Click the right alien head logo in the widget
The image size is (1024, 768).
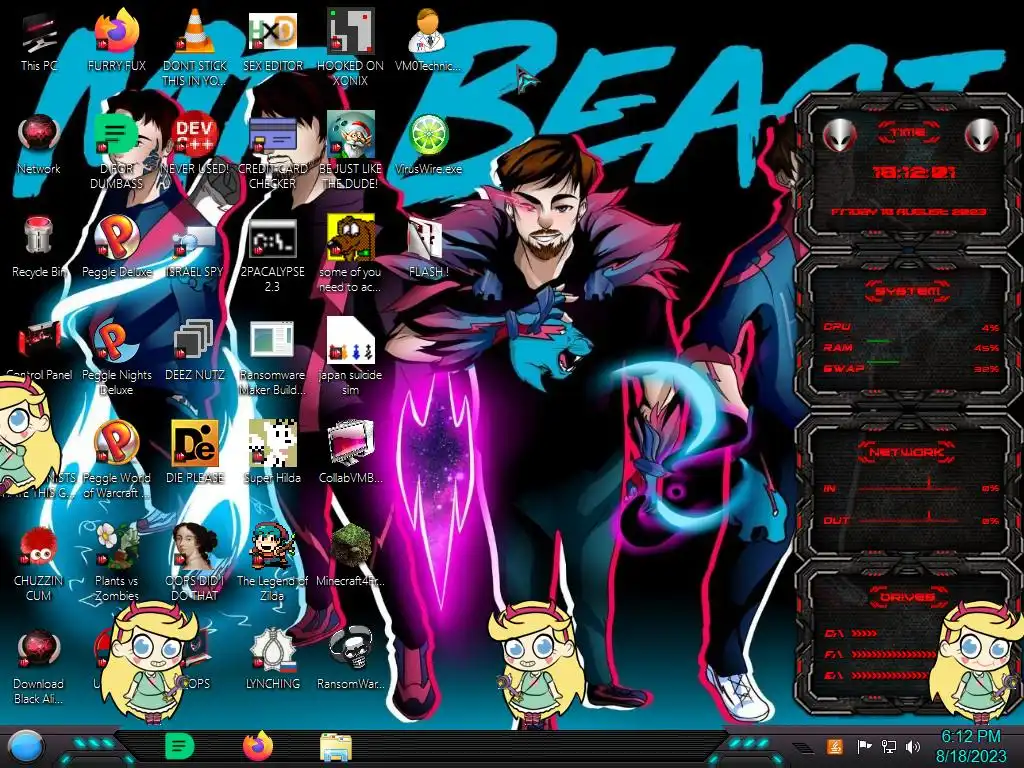tap(982, 135)
